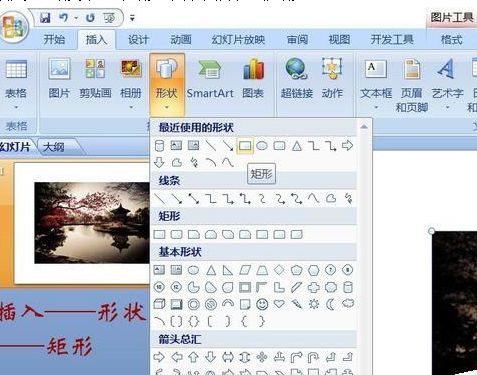
Task: Select the parallelogram in 基本形状
Action: (245, 270)
